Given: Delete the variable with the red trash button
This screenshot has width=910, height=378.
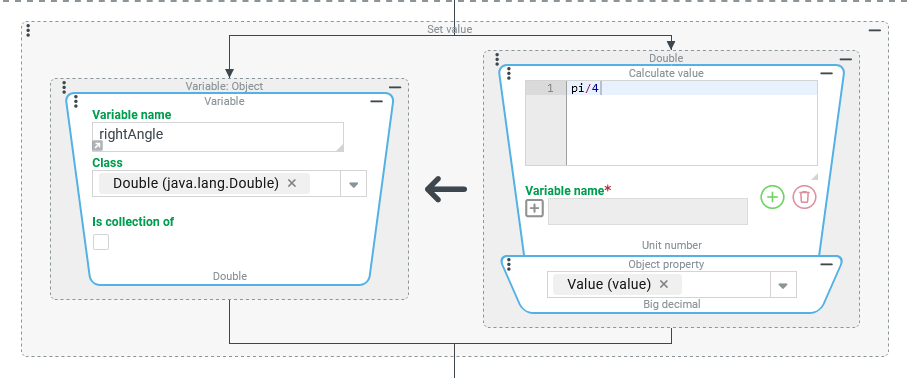Looking at the screenshot, I should pyautogui.click(x=804, y=197).
